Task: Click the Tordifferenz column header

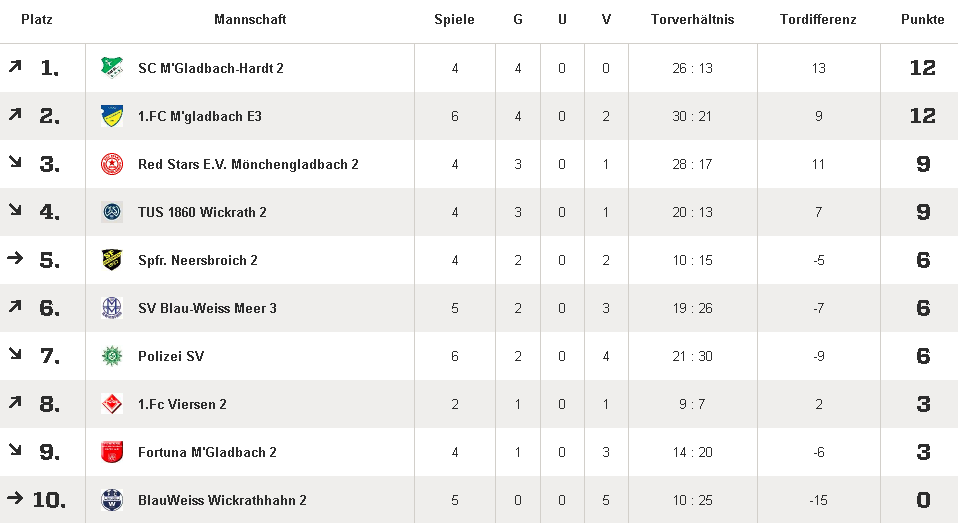Action: click(818, 20)
